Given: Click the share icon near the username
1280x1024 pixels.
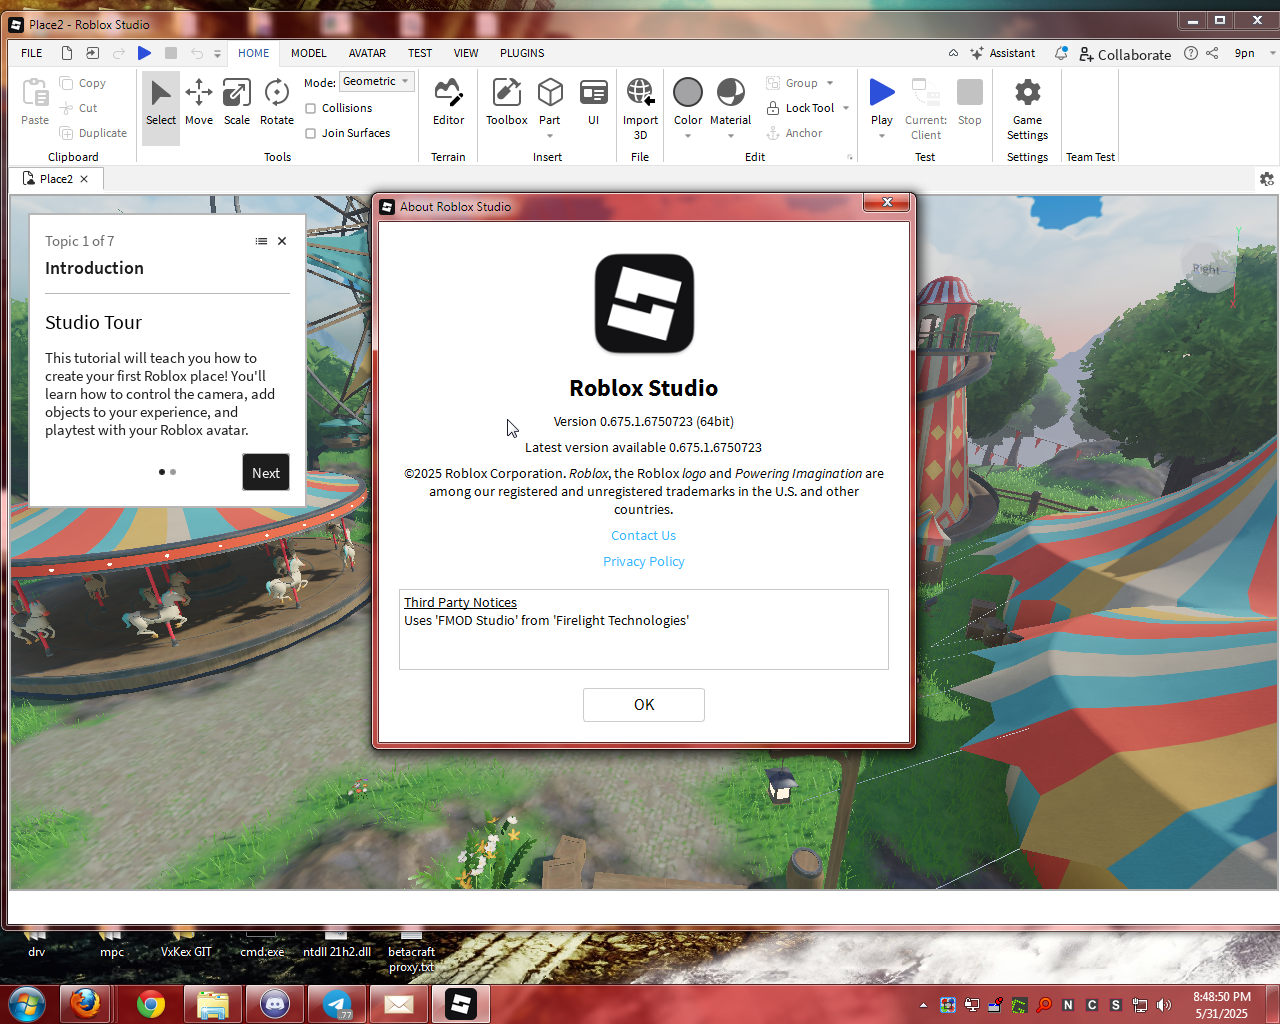Looking at the screenshot, I should (x=1212, y=53).
